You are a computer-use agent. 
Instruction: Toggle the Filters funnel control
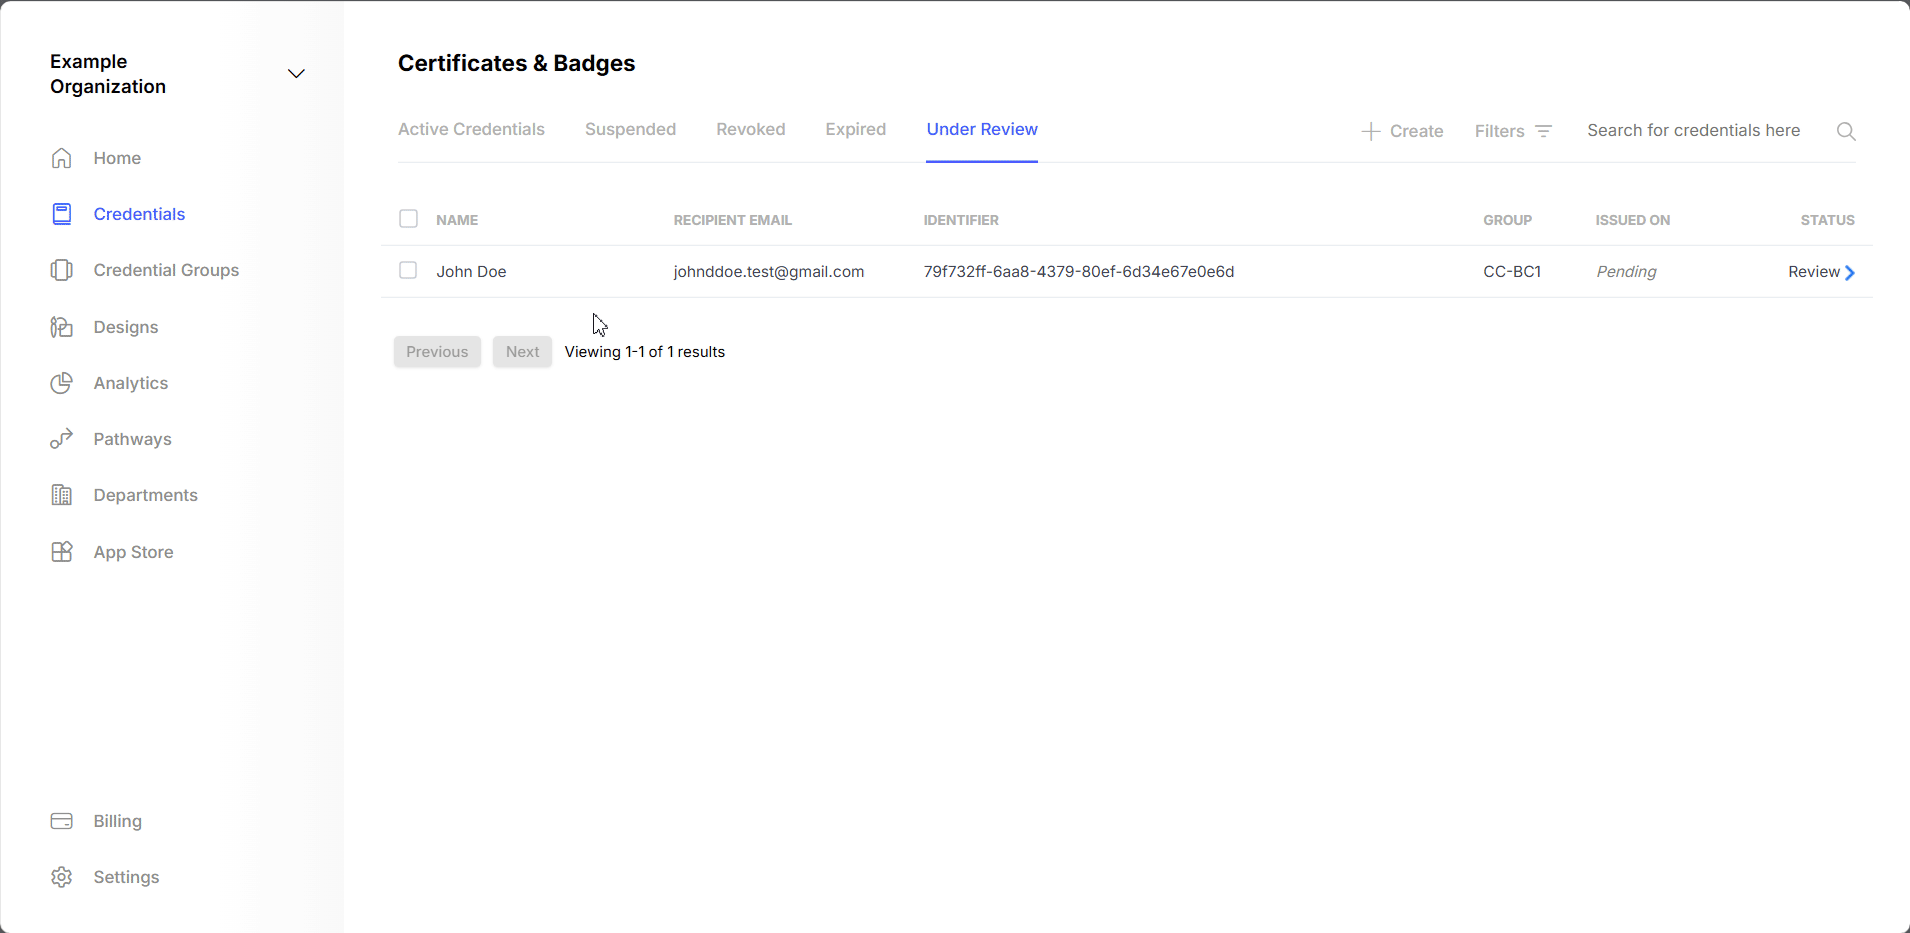tap(1543, 130)
